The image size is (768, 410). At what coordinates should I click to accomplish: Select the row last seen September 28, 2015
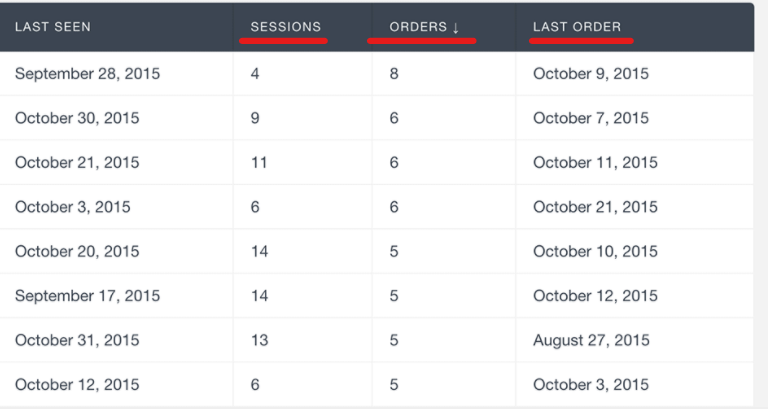coord(376,73)
